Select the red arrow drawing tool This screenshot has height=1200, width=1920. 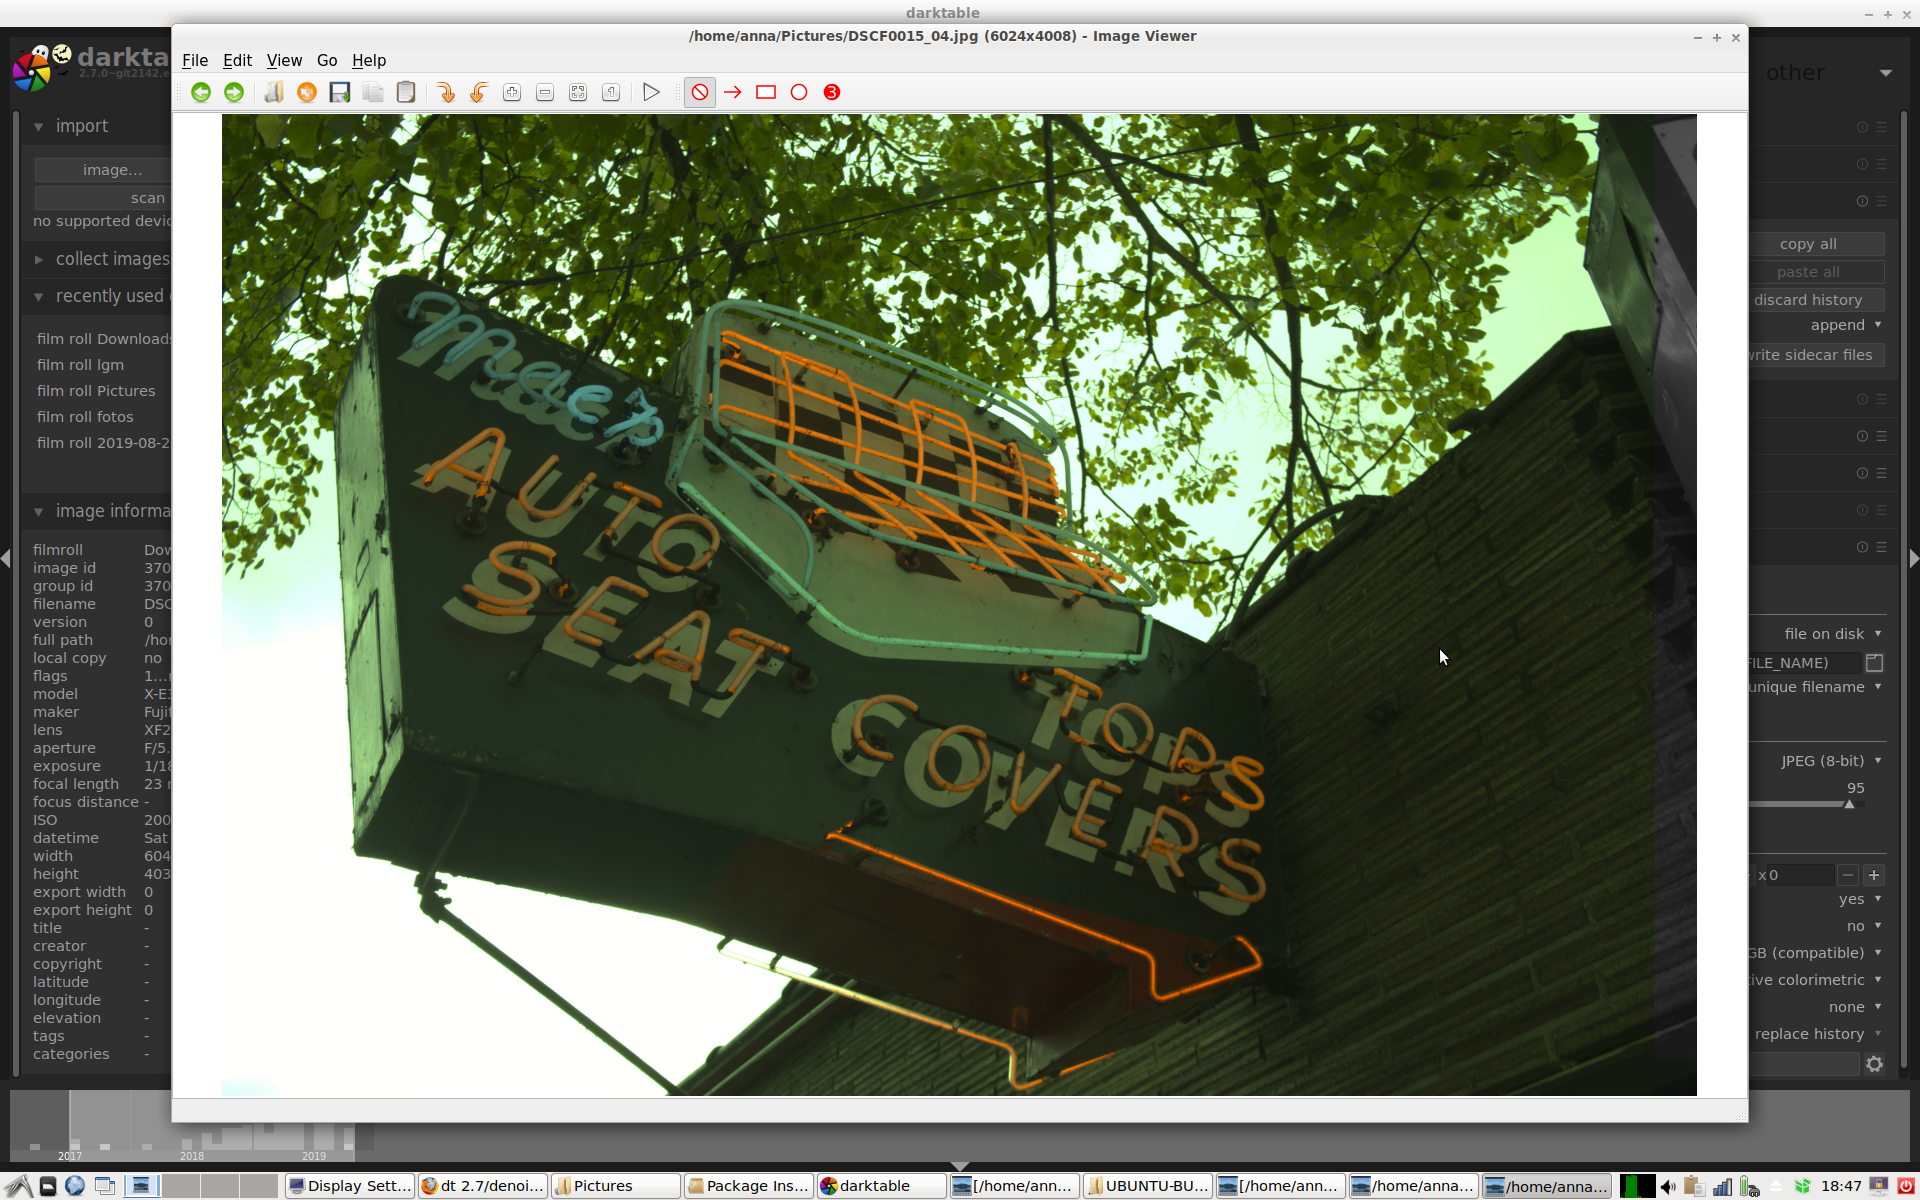coord(733,92)
